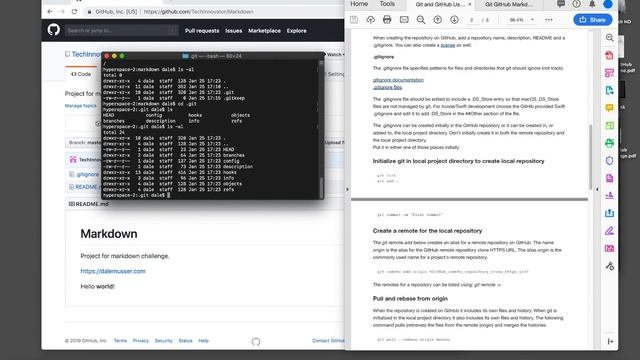Open the gitignore documentation link in PDF
The height and width of the screenshot is (360, 640).
coord(398,80)
